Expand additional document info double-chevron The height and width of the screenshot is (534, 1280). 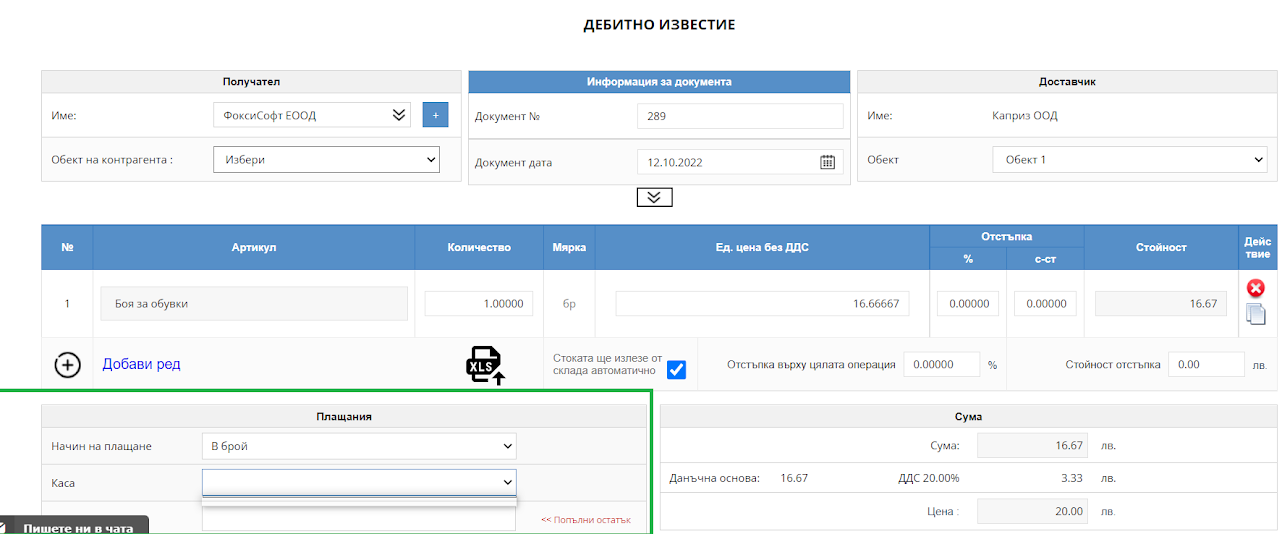[654, 197]
